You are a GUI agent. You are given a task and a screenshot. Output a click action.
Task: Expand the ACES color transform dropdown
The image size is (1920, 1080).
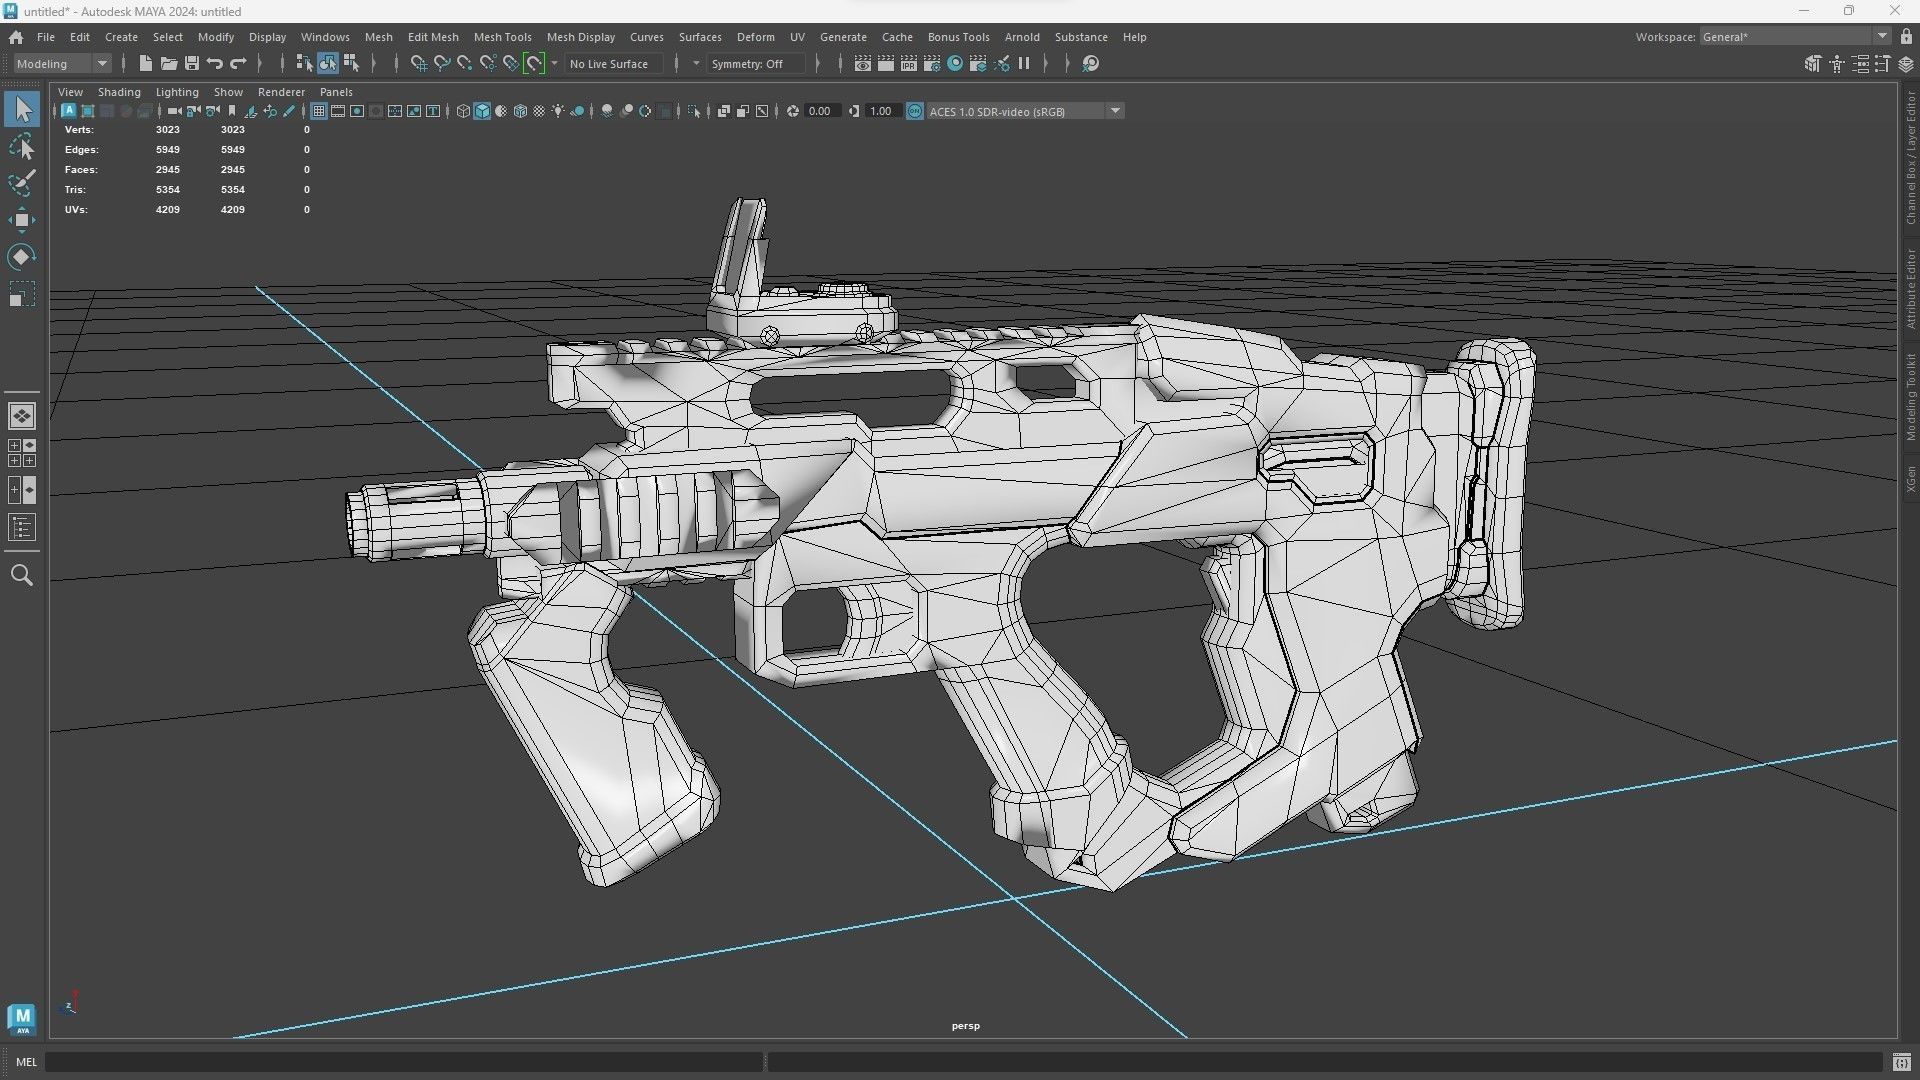(1115, 111)
